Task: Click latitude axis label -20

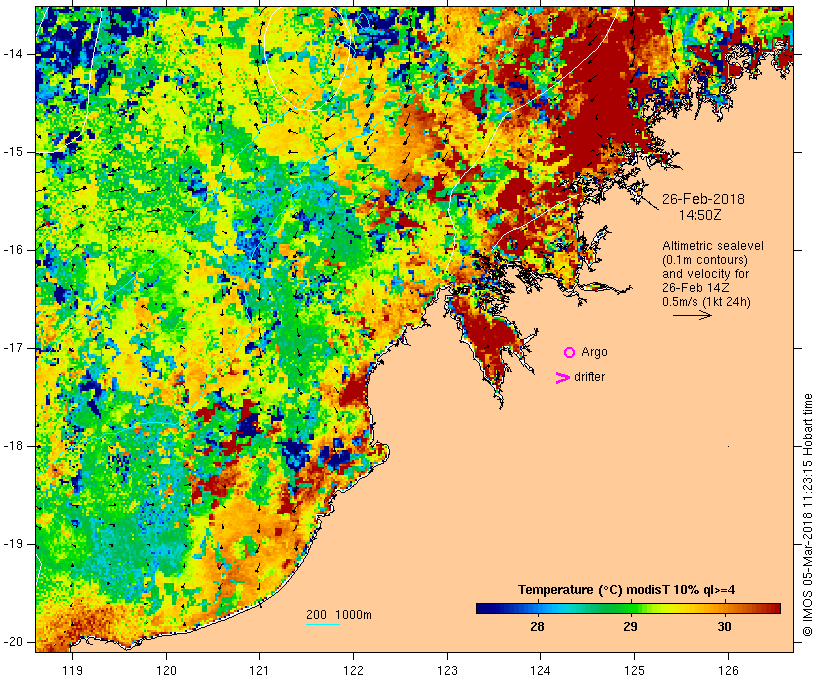Action: click(x=12, y=642)
